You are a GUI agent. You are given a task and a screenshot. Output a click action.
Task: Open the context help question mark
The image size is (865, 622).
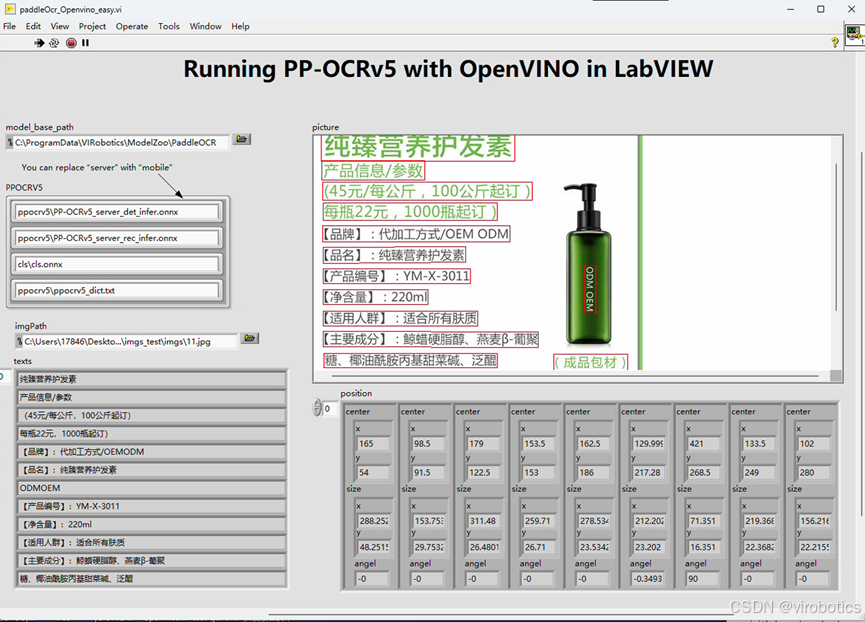[835, 42]
